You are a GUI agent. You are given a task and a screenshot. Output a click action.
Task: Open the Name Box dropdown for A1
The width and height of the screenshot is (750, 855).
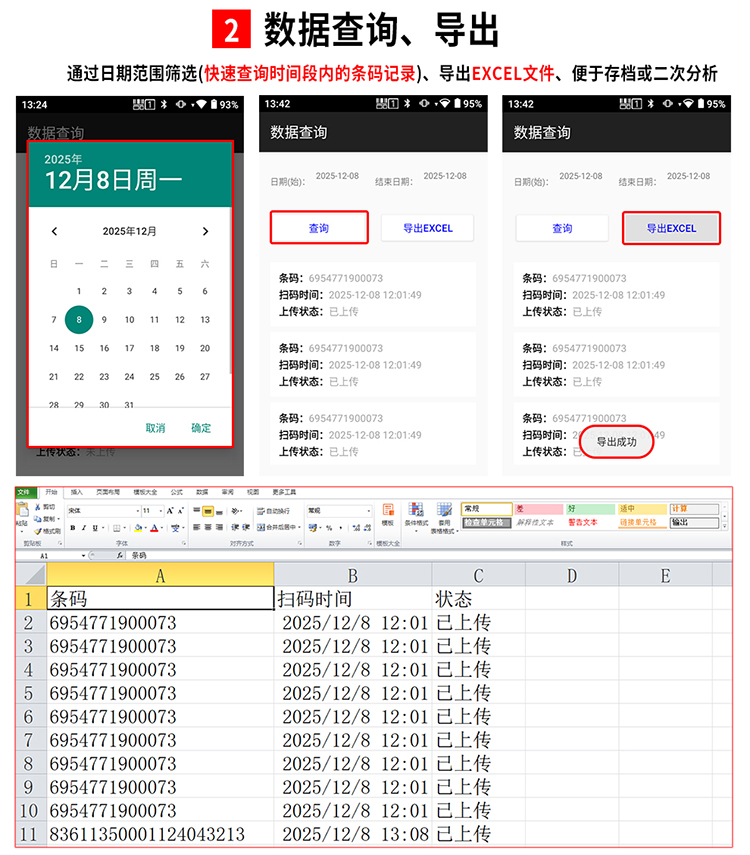83,556
